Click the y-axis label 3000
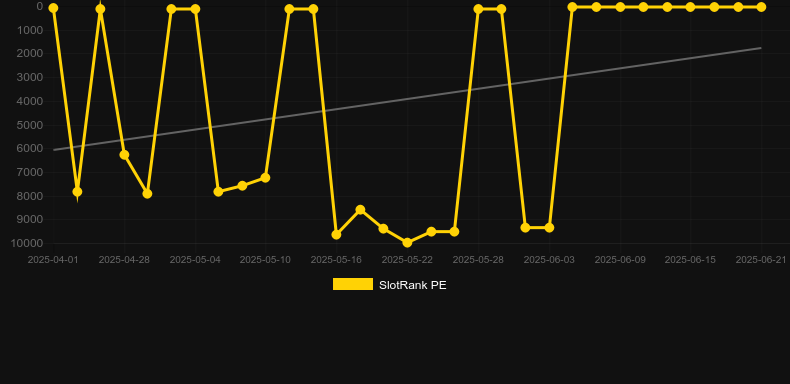The width and height of the screenshot is (790, 384). (30, 77)
